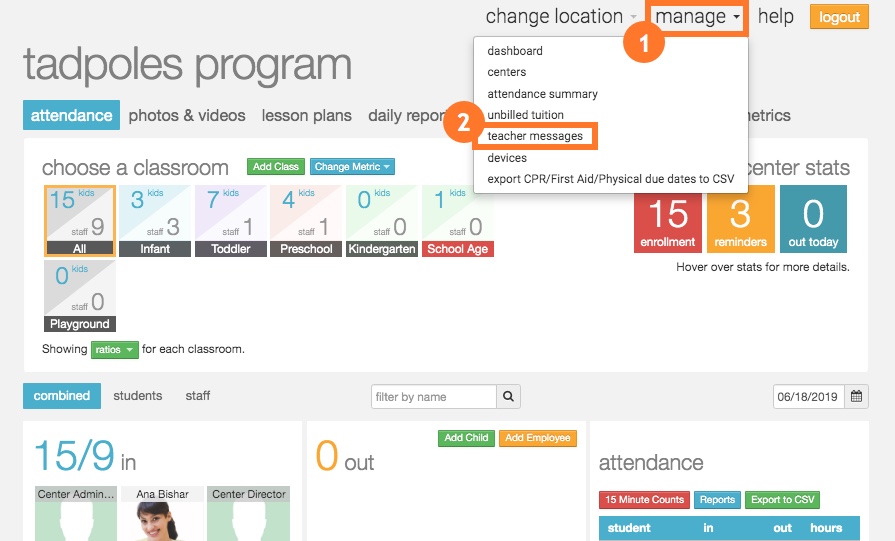Screen dimensions: 895x541
Task: Open the Change Metric dropdown
Action: tap(352, 167)
